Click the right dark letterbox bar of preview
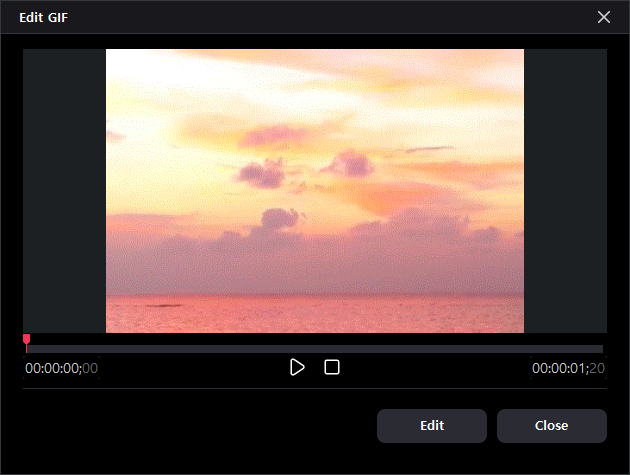The height and width of the screenshot is (475, 630). point(565,190)
